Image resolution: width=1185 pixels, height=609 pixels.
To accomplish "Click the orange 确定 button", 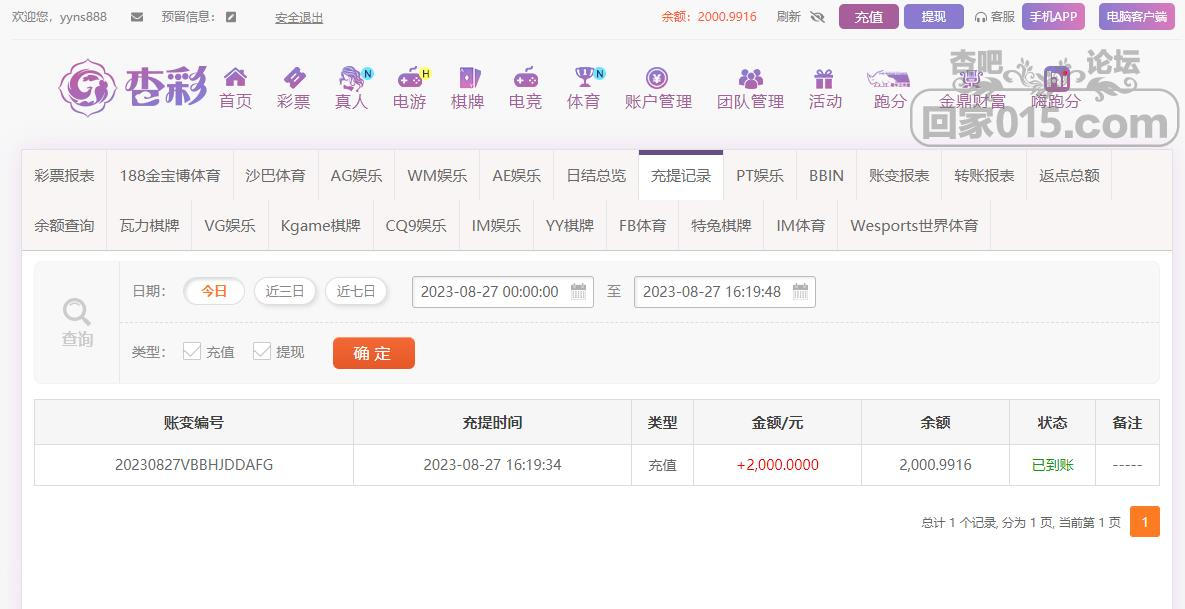I will coord(373,353).
